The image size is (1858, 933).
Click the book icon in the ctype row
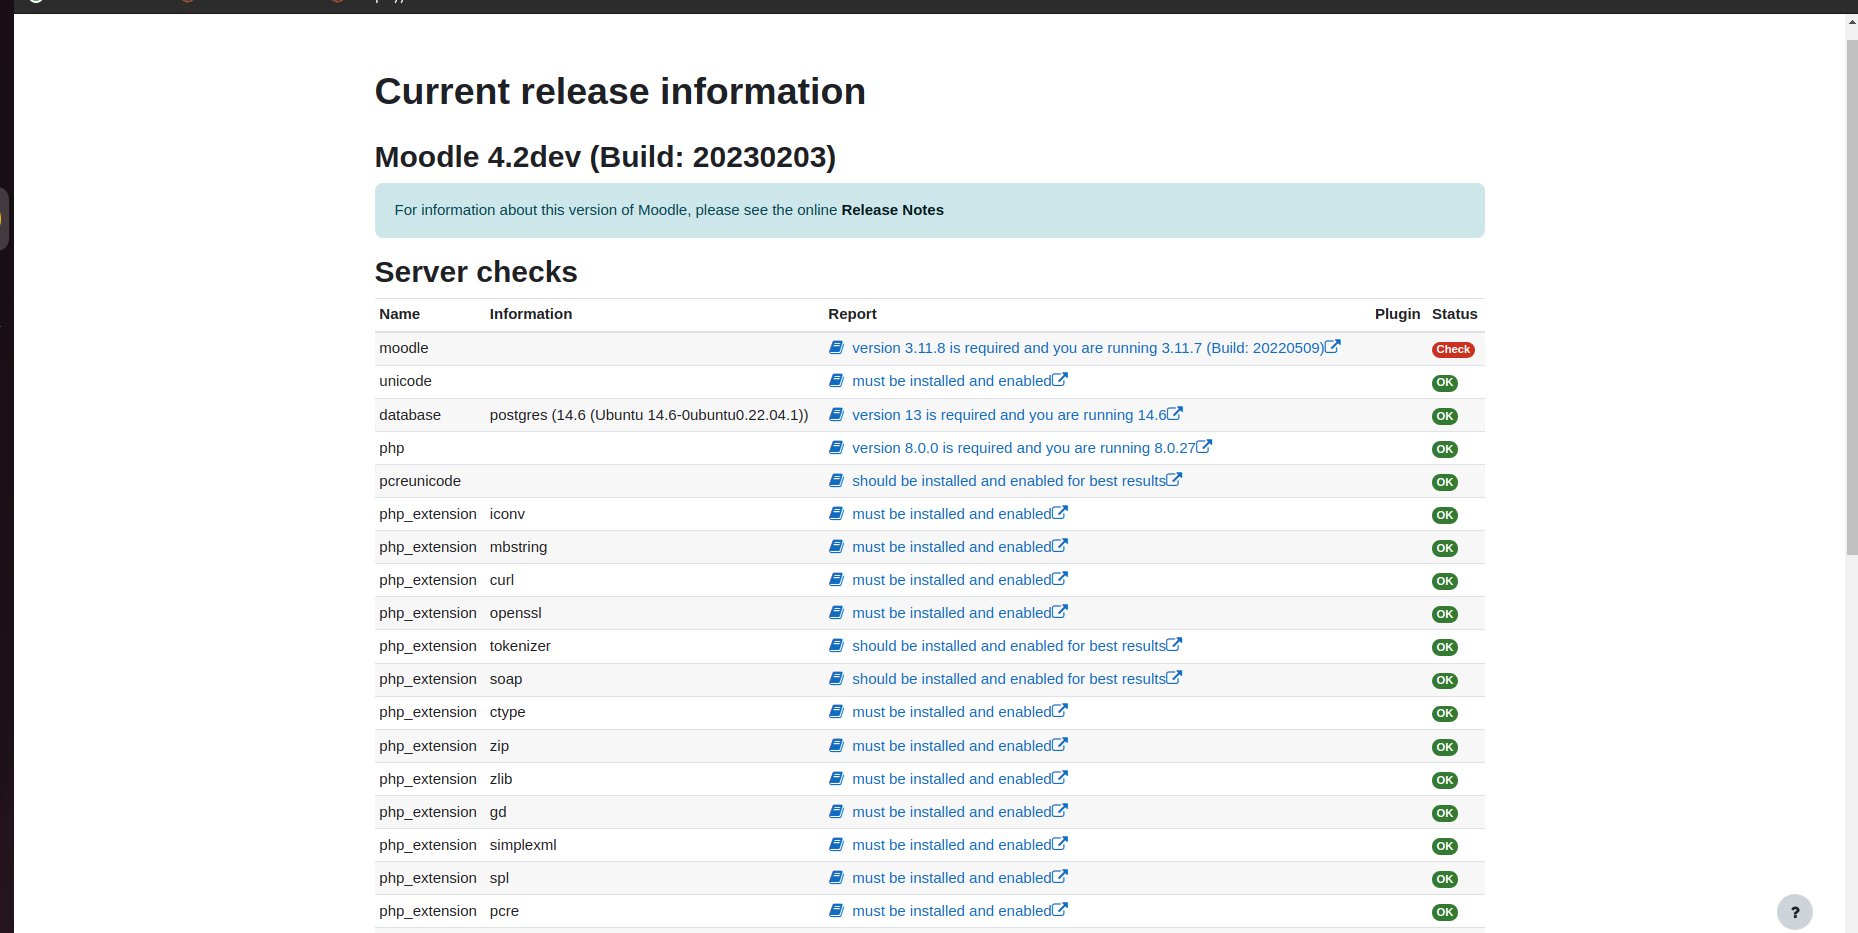tap(836, 711)
